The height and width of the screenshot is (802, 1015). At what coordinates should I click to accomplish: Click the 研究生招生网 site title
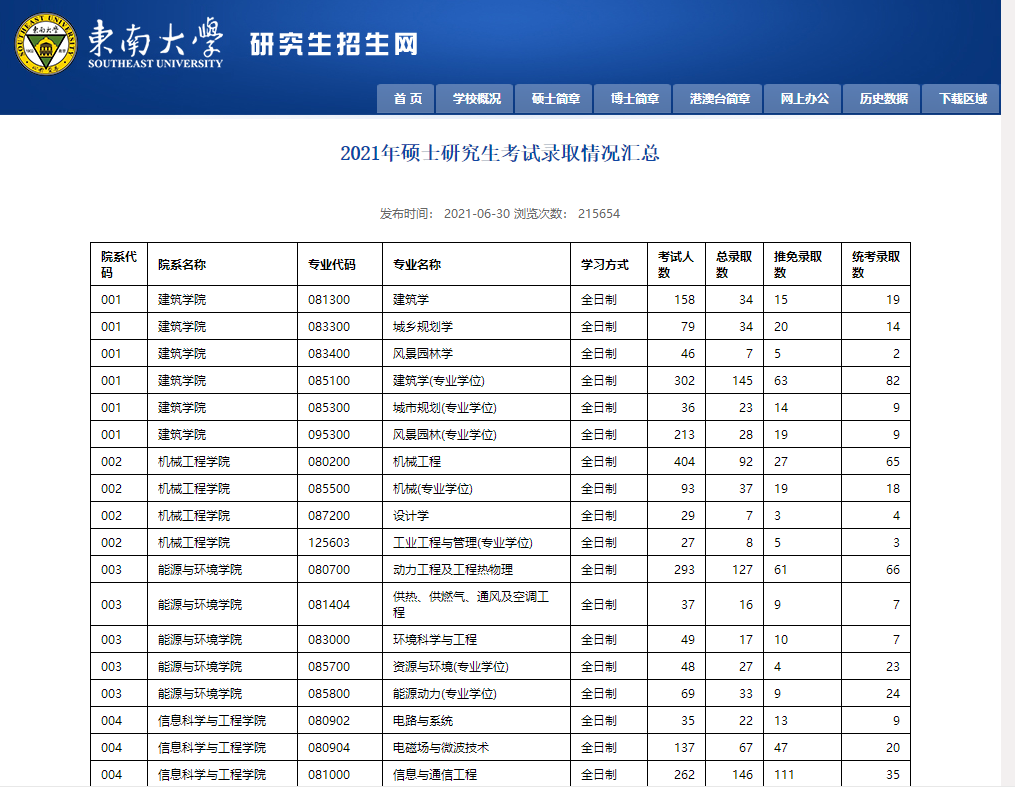coord(334,44)
